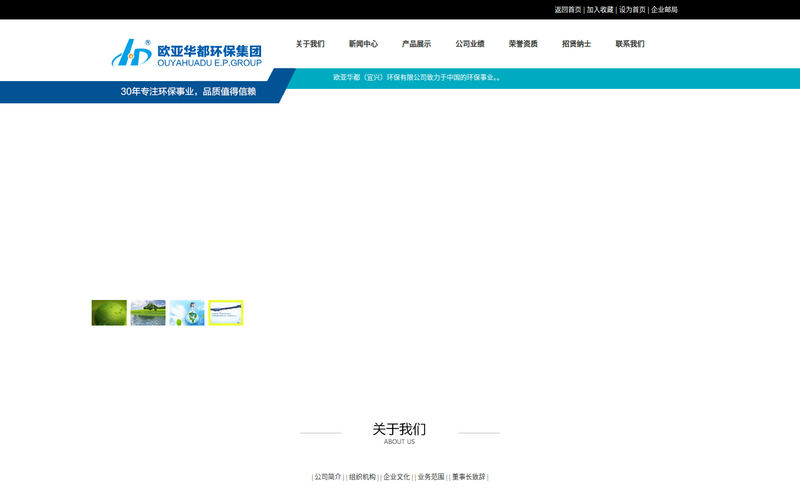
Task: Open the 荣誉资质 navigation menu
Action: click(523, 44)
